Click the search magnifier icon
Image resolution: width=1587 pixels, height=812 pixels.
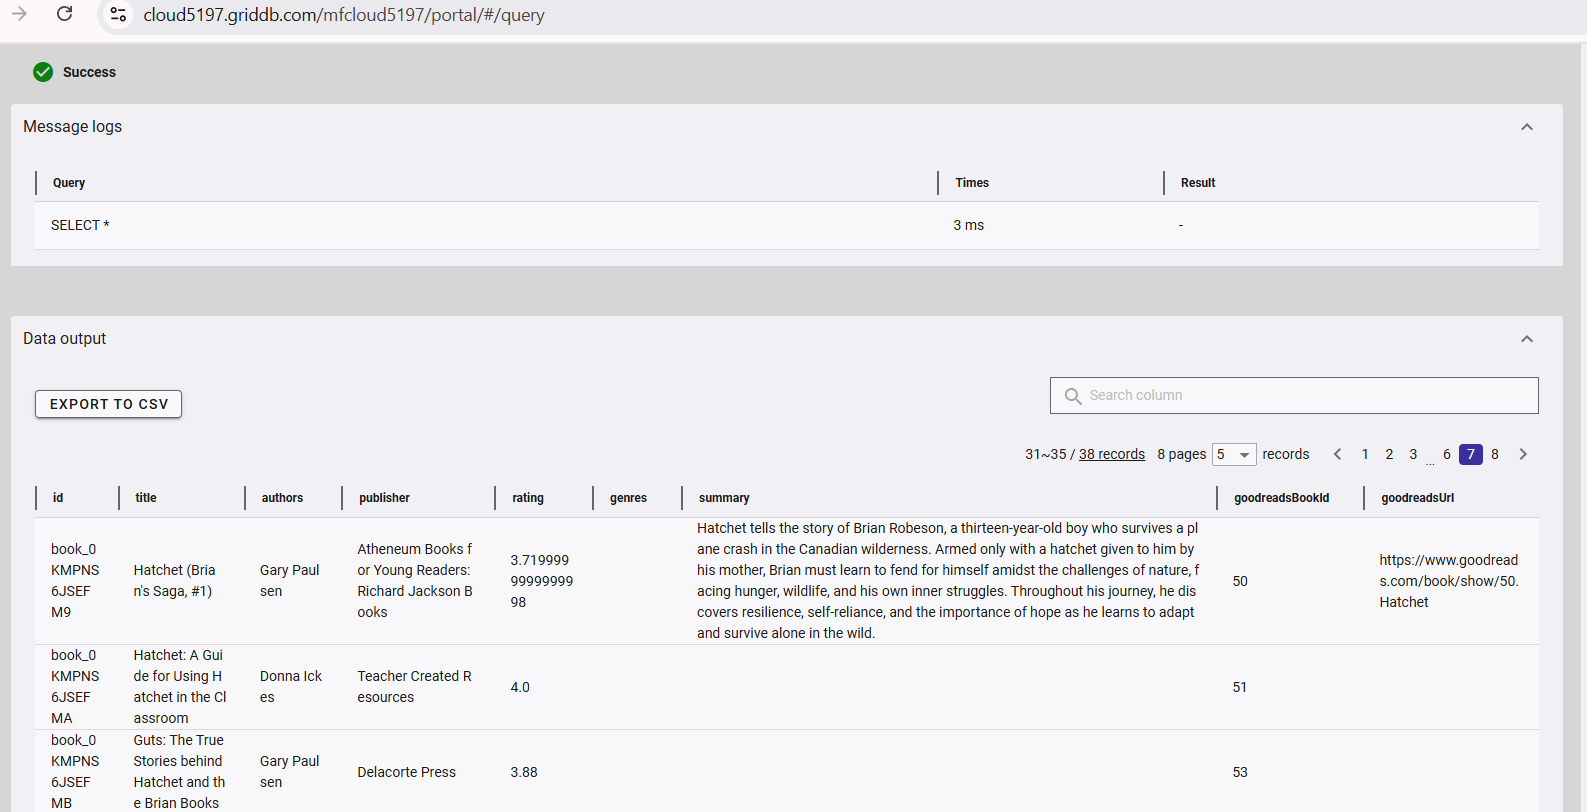point(1073,396)
